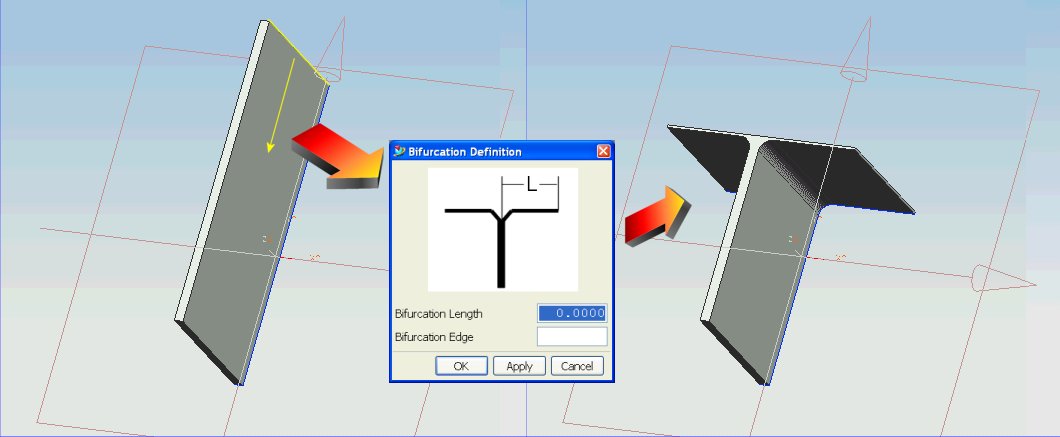
Task: Click OK in Bifurcation Definition dialog
Action: [x=461, y=366]
